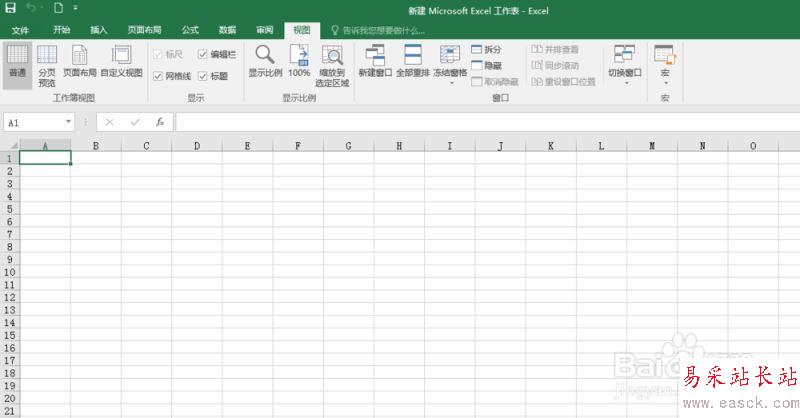The height and width of the screenshot is (418, 800).
Task: Click the fx insert function icon
Action: click(x=160, y=122)
